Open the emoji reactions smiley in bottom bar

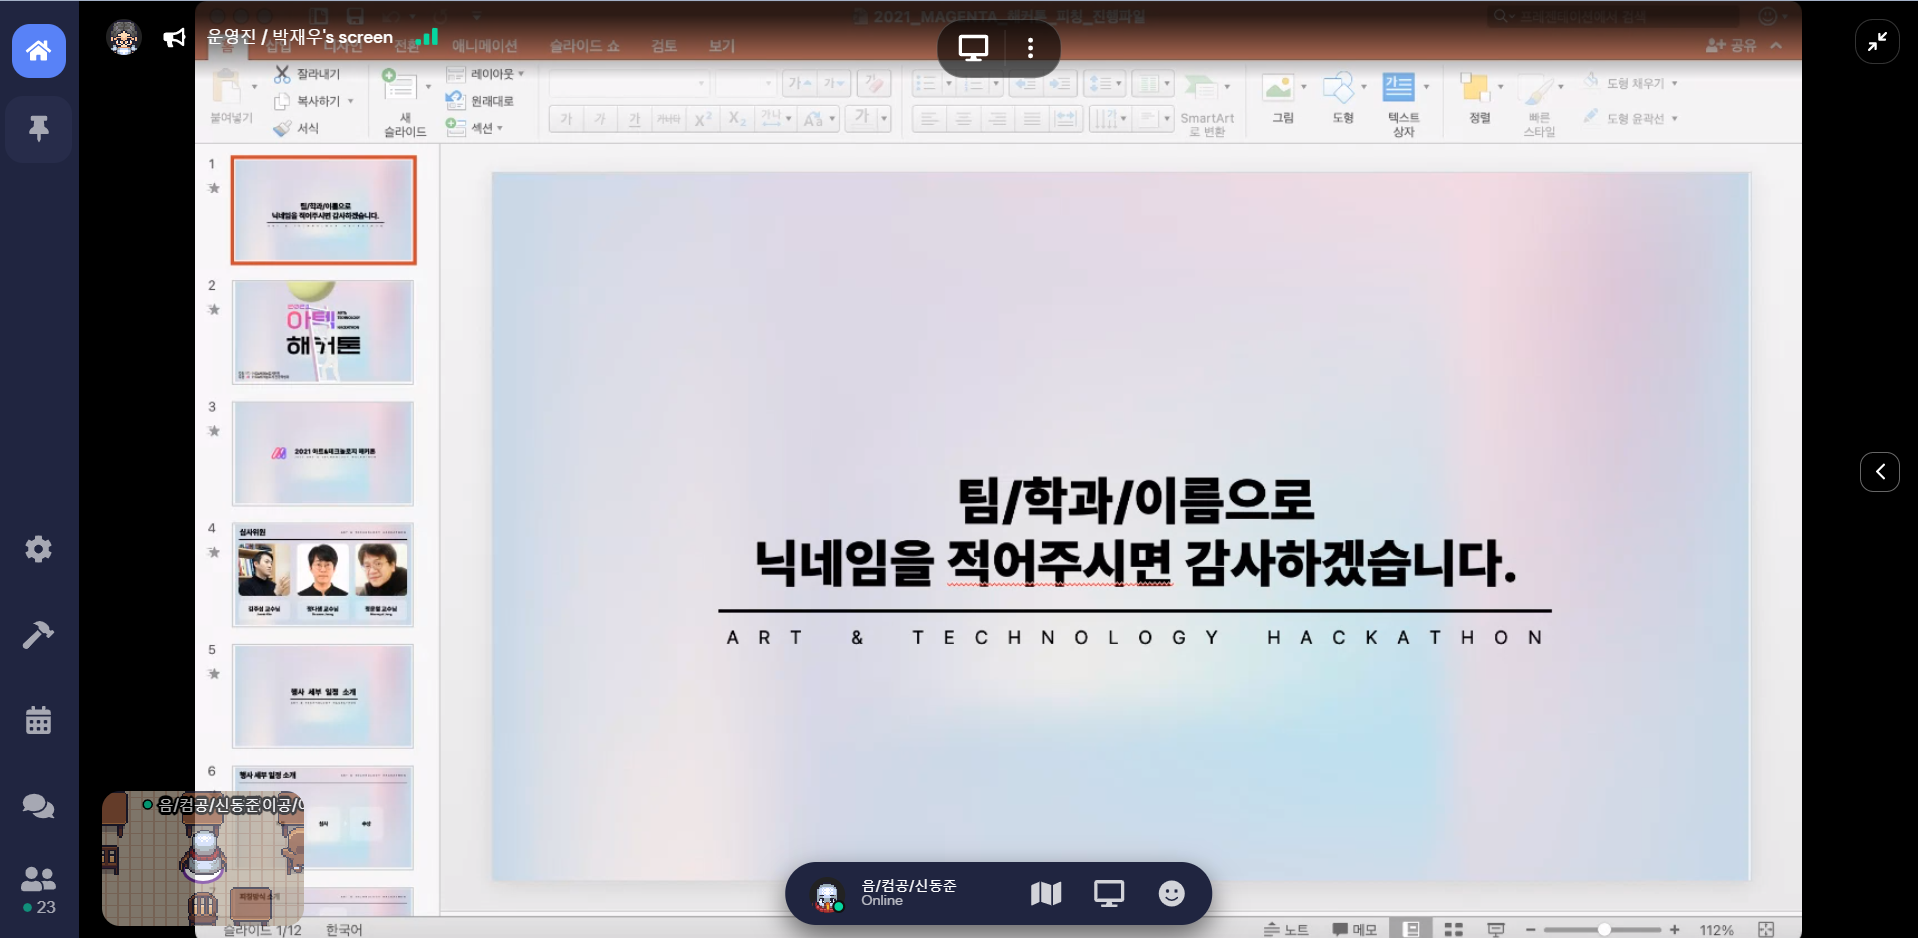click(1171, 893)
